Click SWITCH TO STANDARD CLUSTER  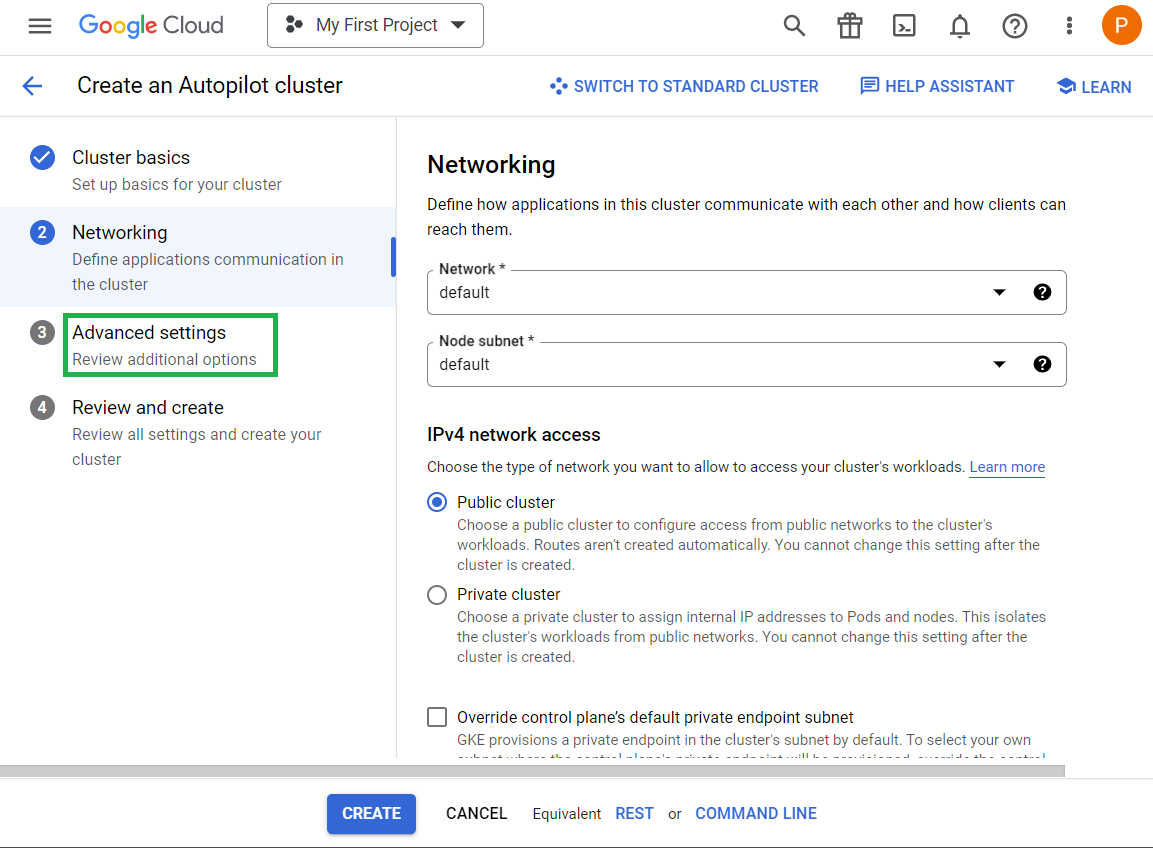(x=684, y=86)
